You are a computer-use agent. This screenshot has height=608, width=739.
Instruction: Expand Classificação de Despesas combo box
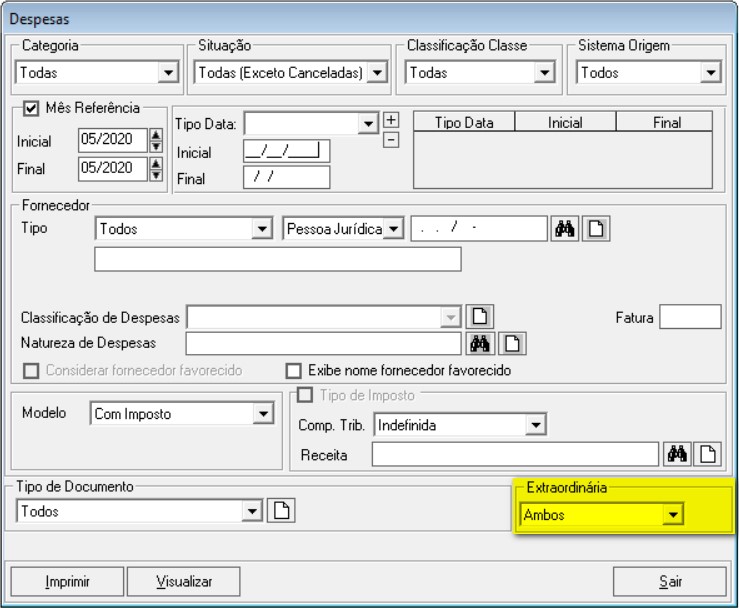451,317
